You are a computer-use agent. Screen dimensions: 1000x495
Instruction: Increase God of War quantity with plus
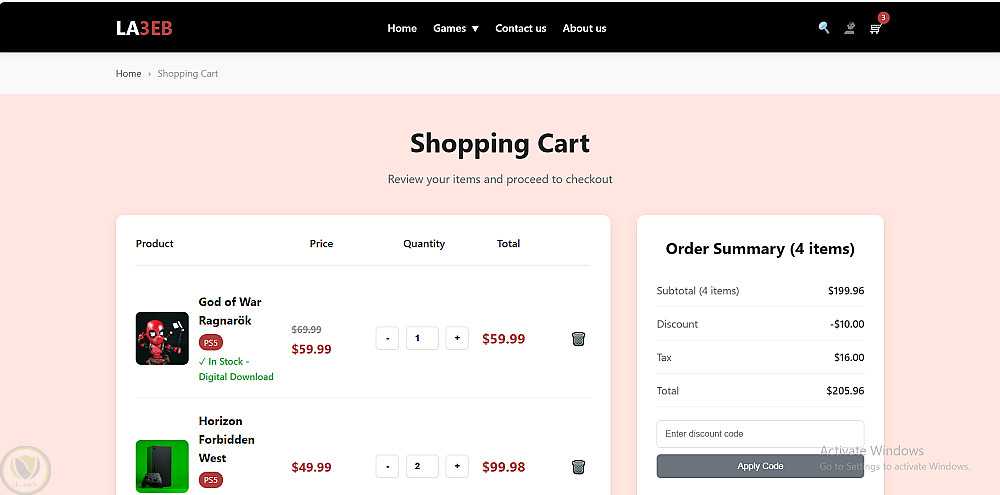[x=457, y=338]
